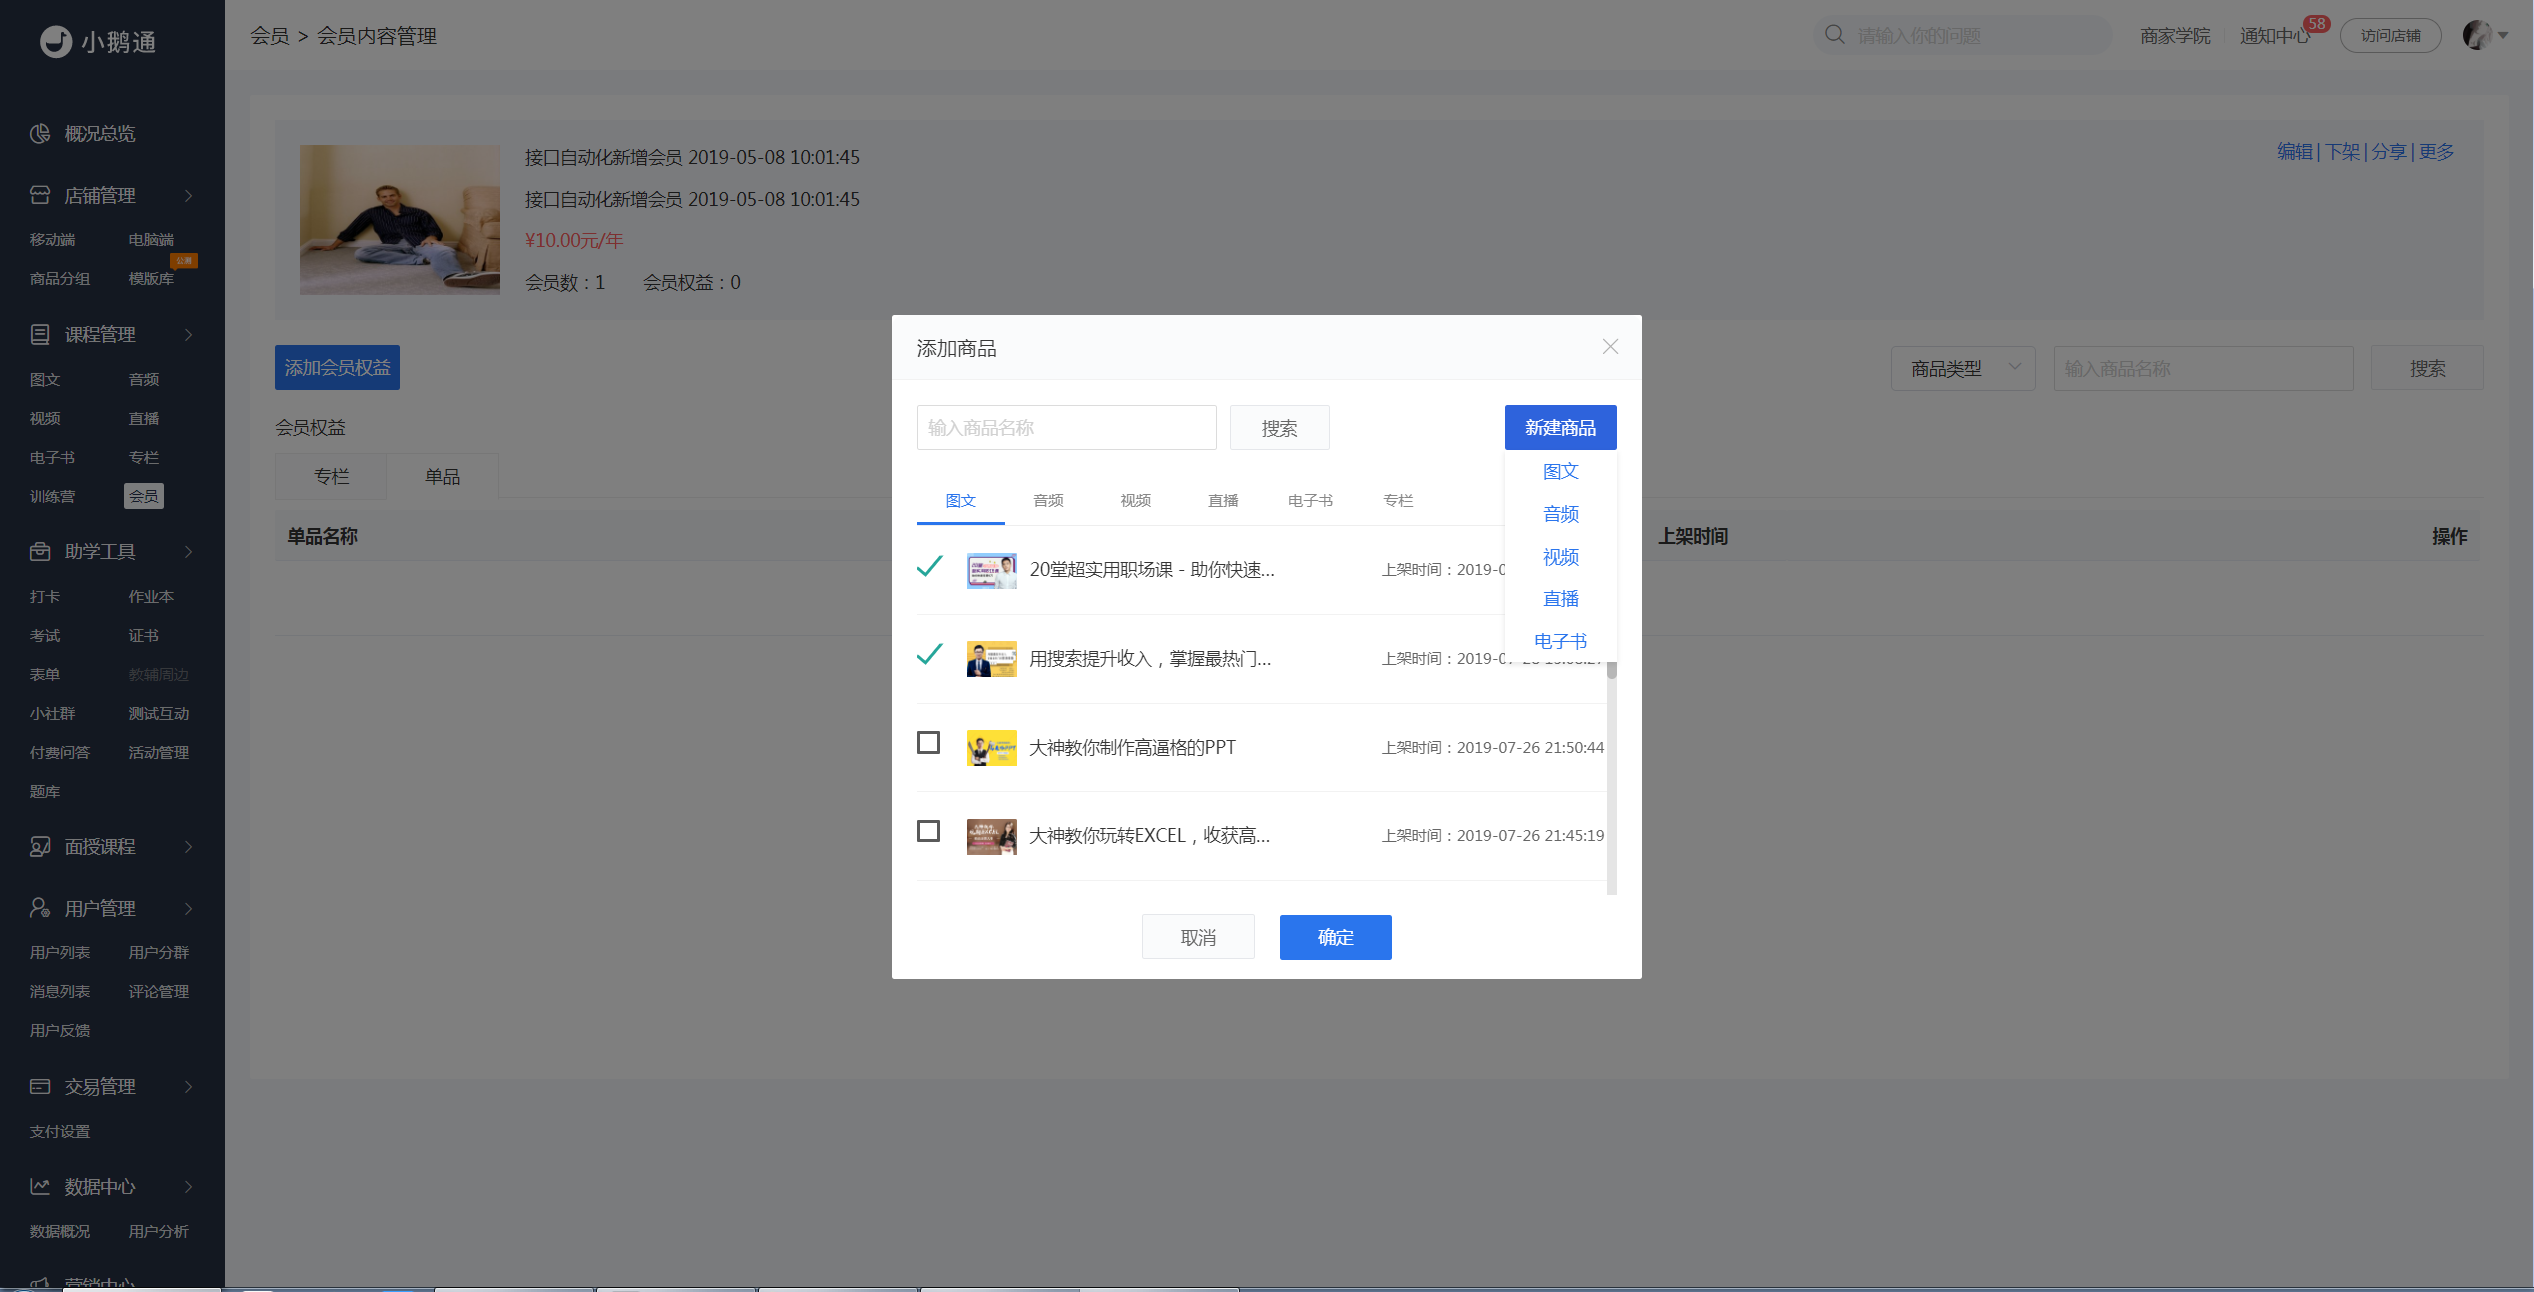The image size is (2534, 1292).
Task: Click the 取消 cancel button
Action: pyautogui.click(x=1198, y=938)
